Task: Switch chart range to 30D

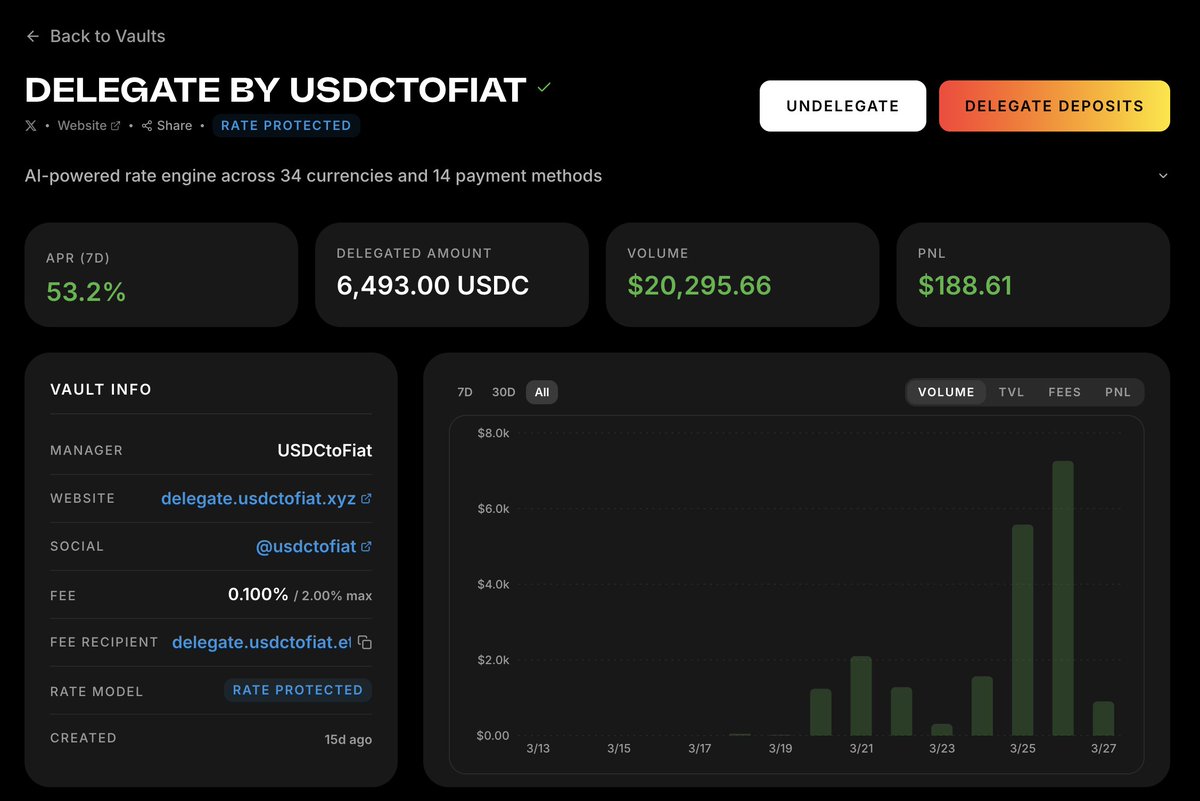Action: tap(504, 392)
